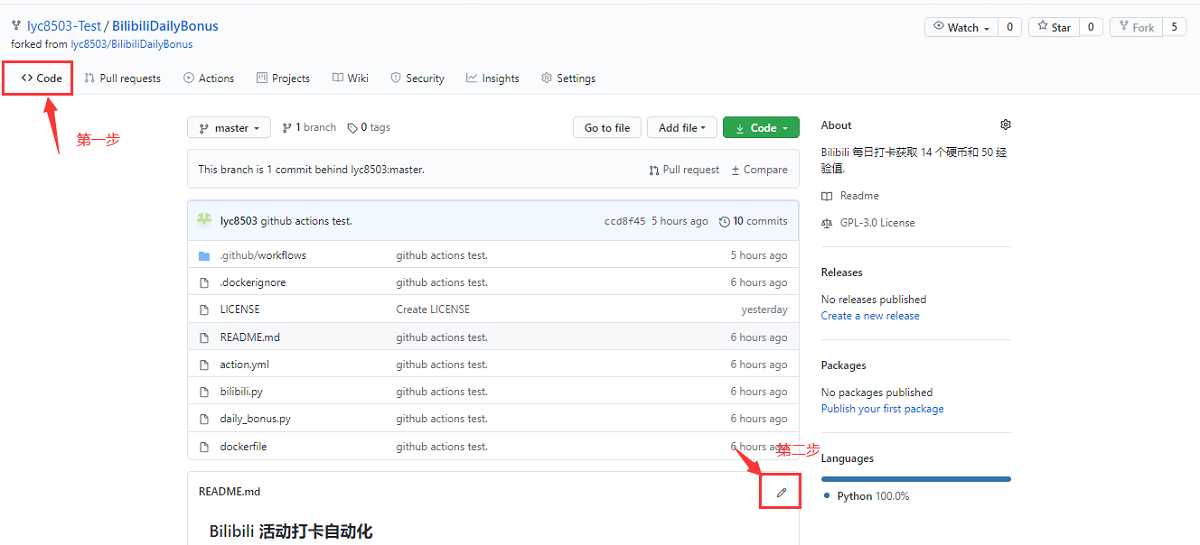Click the Python language bar
The width and height of the screenshot is (1200, 545).
point(915,479)
